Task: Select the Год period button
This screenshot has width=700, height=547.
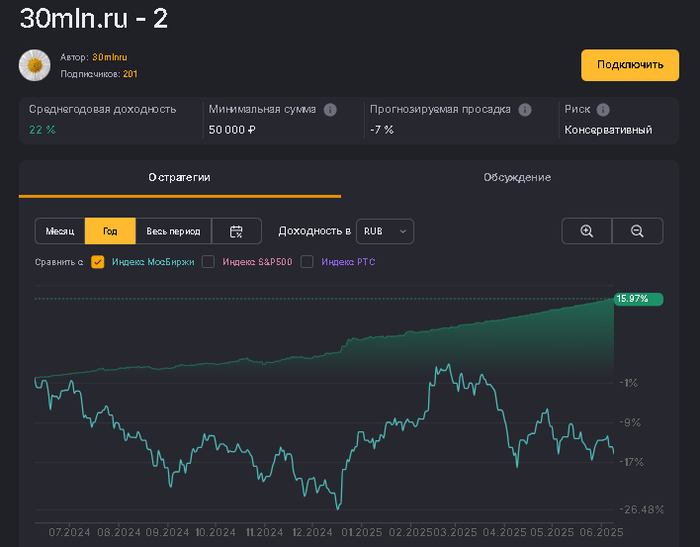Action: 110,231
